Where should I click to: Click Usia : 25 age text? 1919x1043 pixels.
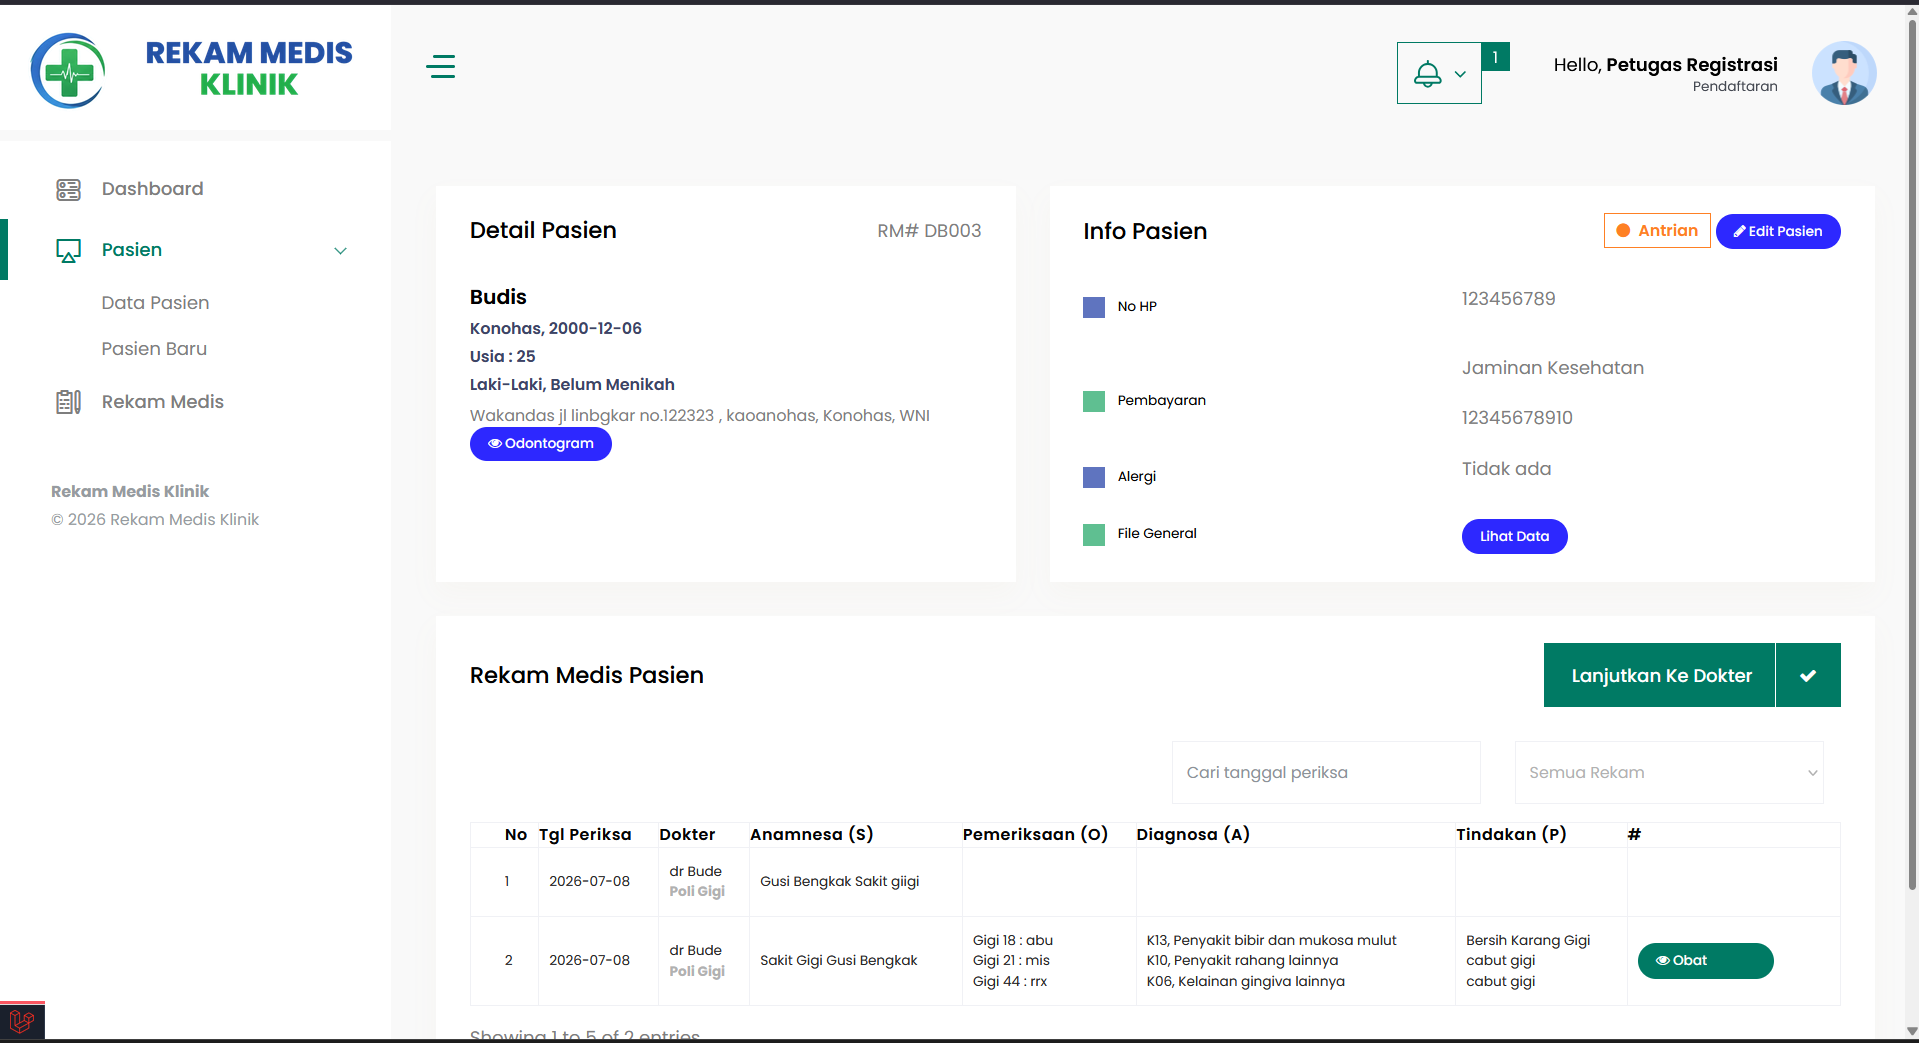[x=503, y=356]
